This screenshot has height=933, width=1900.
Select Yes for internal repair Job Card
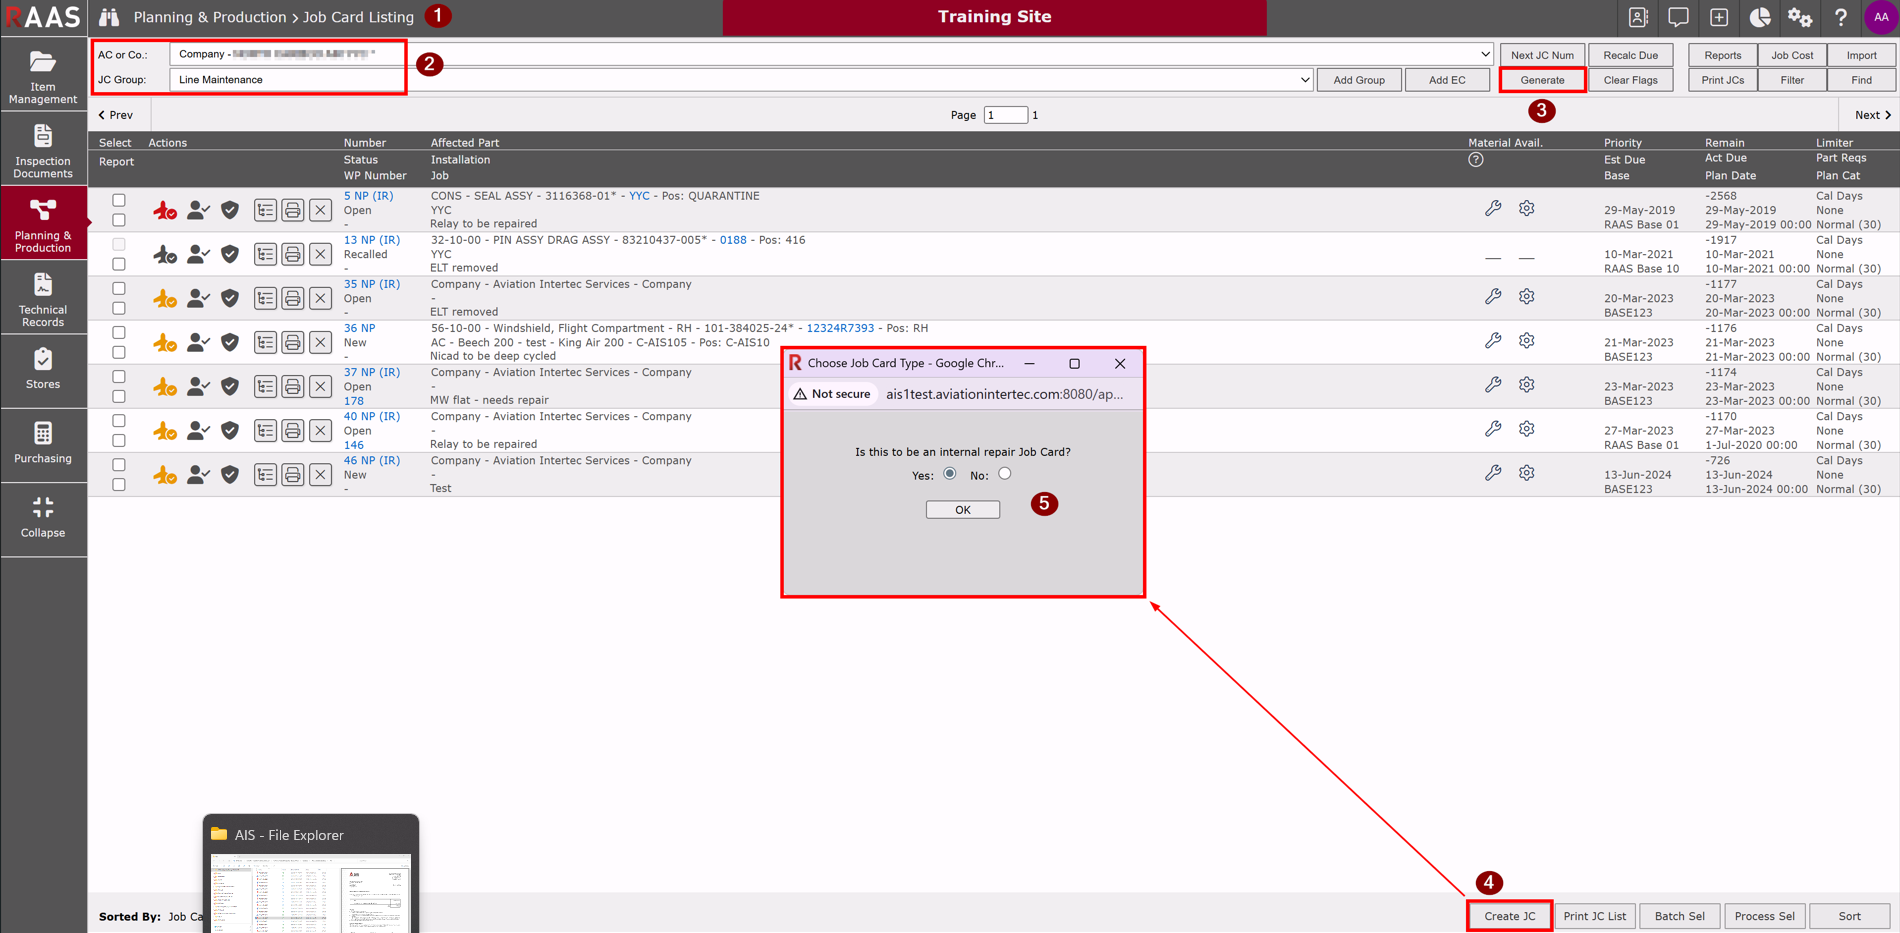click(950, 474)
